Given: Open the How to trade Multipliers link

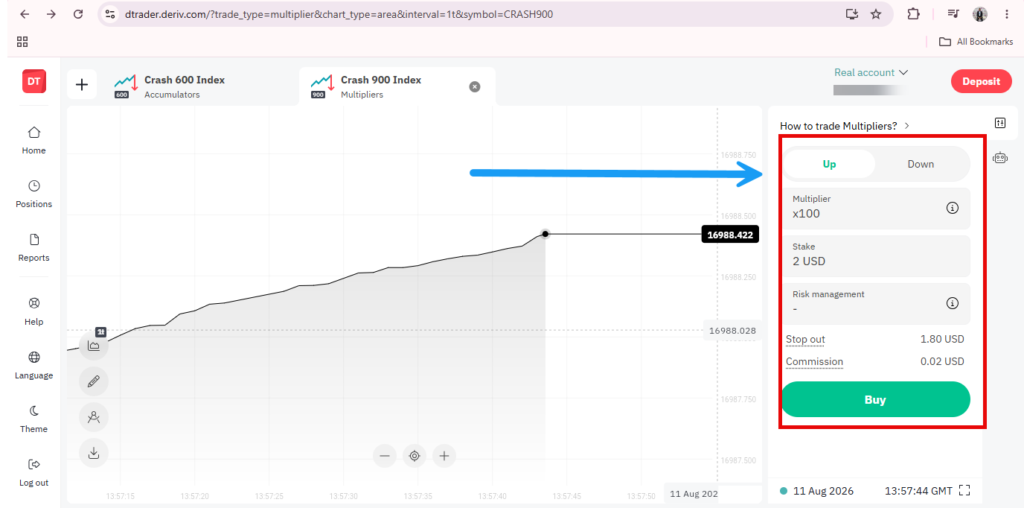Looking at the screenshot, I should [844, 126].
